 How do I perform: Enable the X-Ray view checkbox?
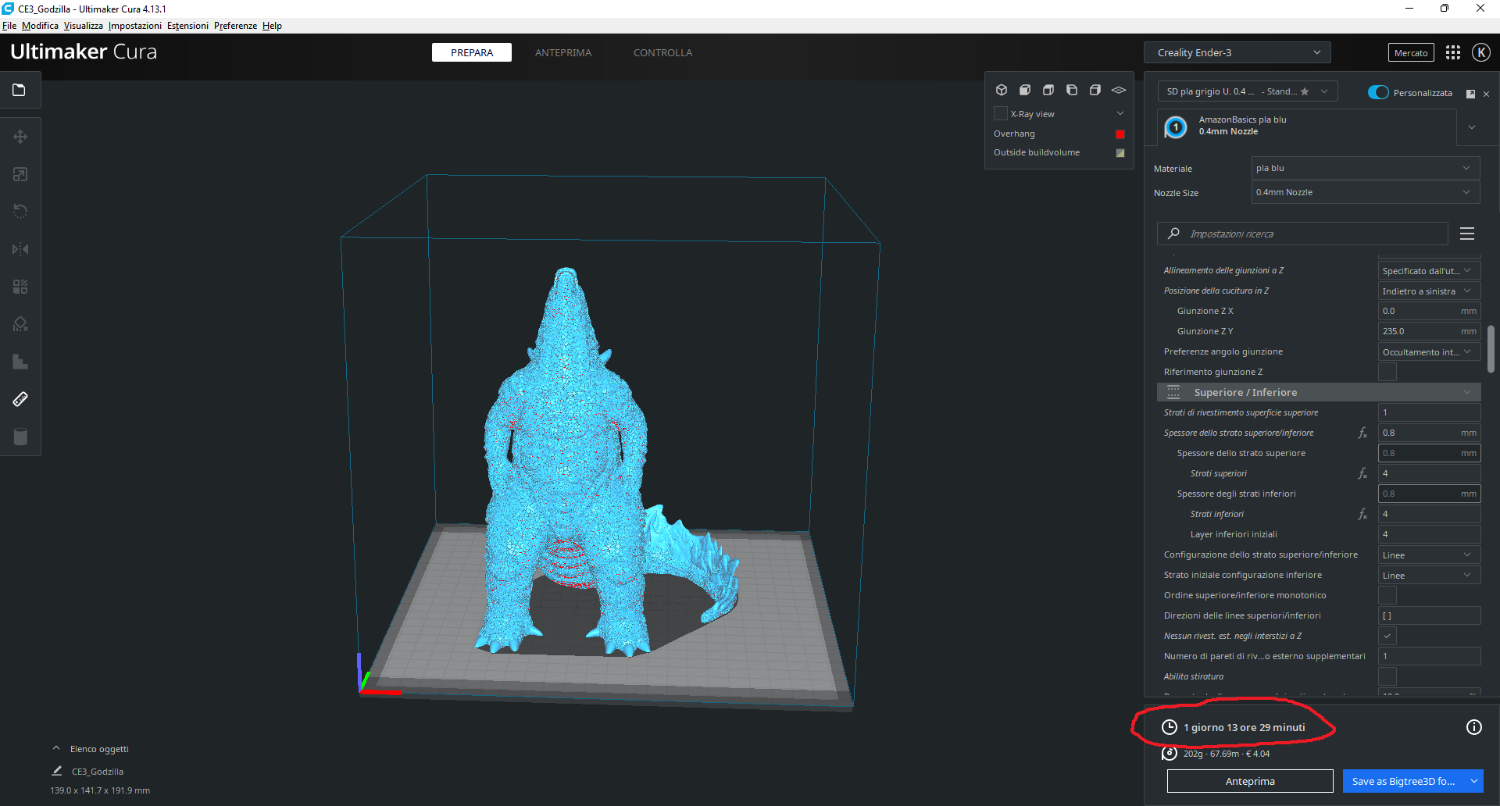[1000, 114]
